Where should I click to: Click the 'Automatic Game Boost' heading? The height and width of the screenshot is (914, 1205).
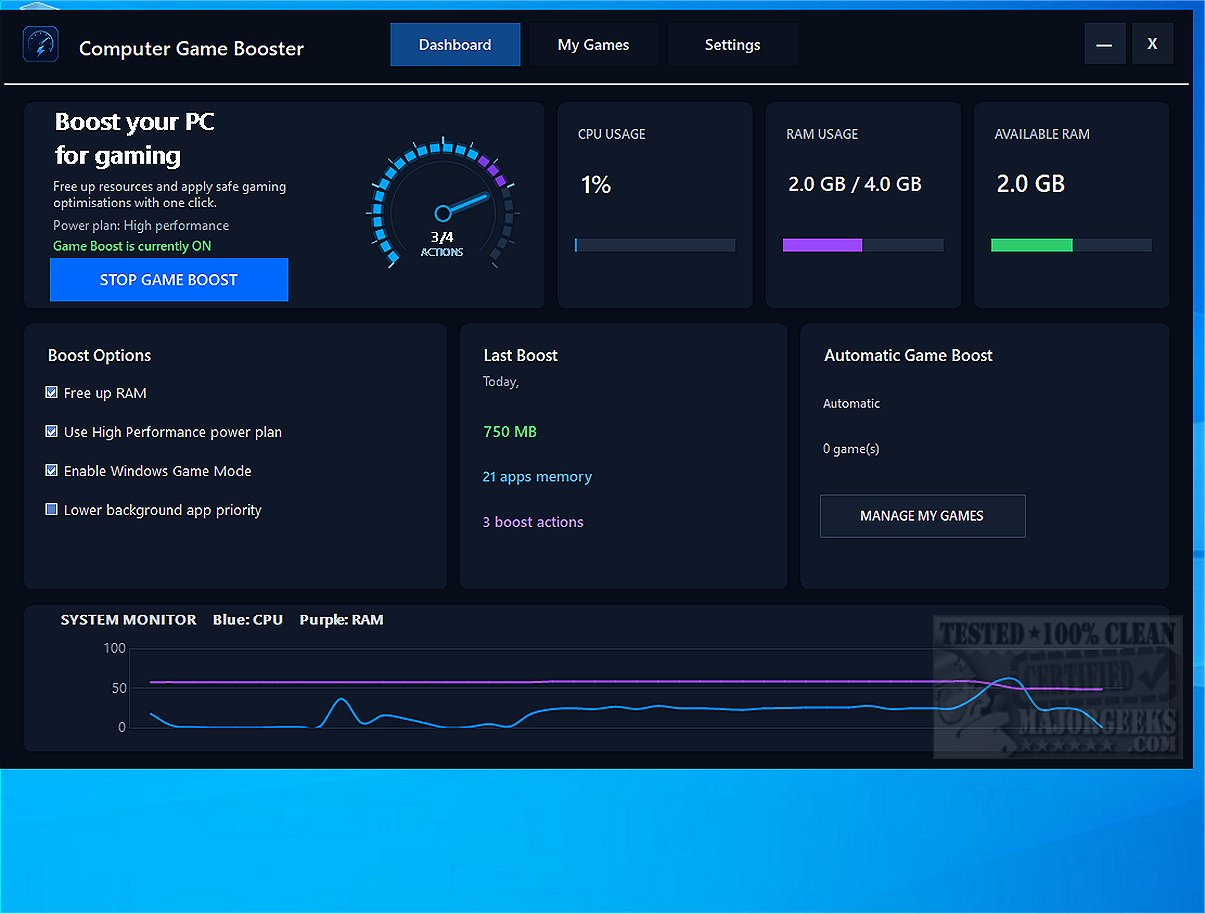[908, 355]
